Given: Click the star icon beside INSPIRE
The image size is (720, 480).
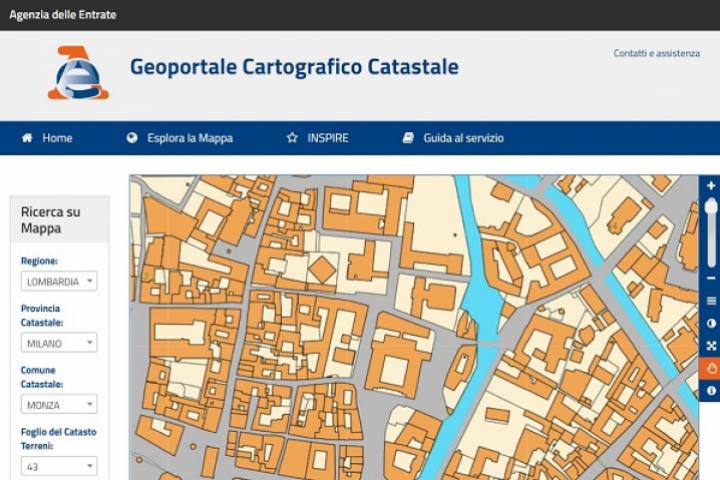Looking at the screenshot, I should click(x=292, y=138).
